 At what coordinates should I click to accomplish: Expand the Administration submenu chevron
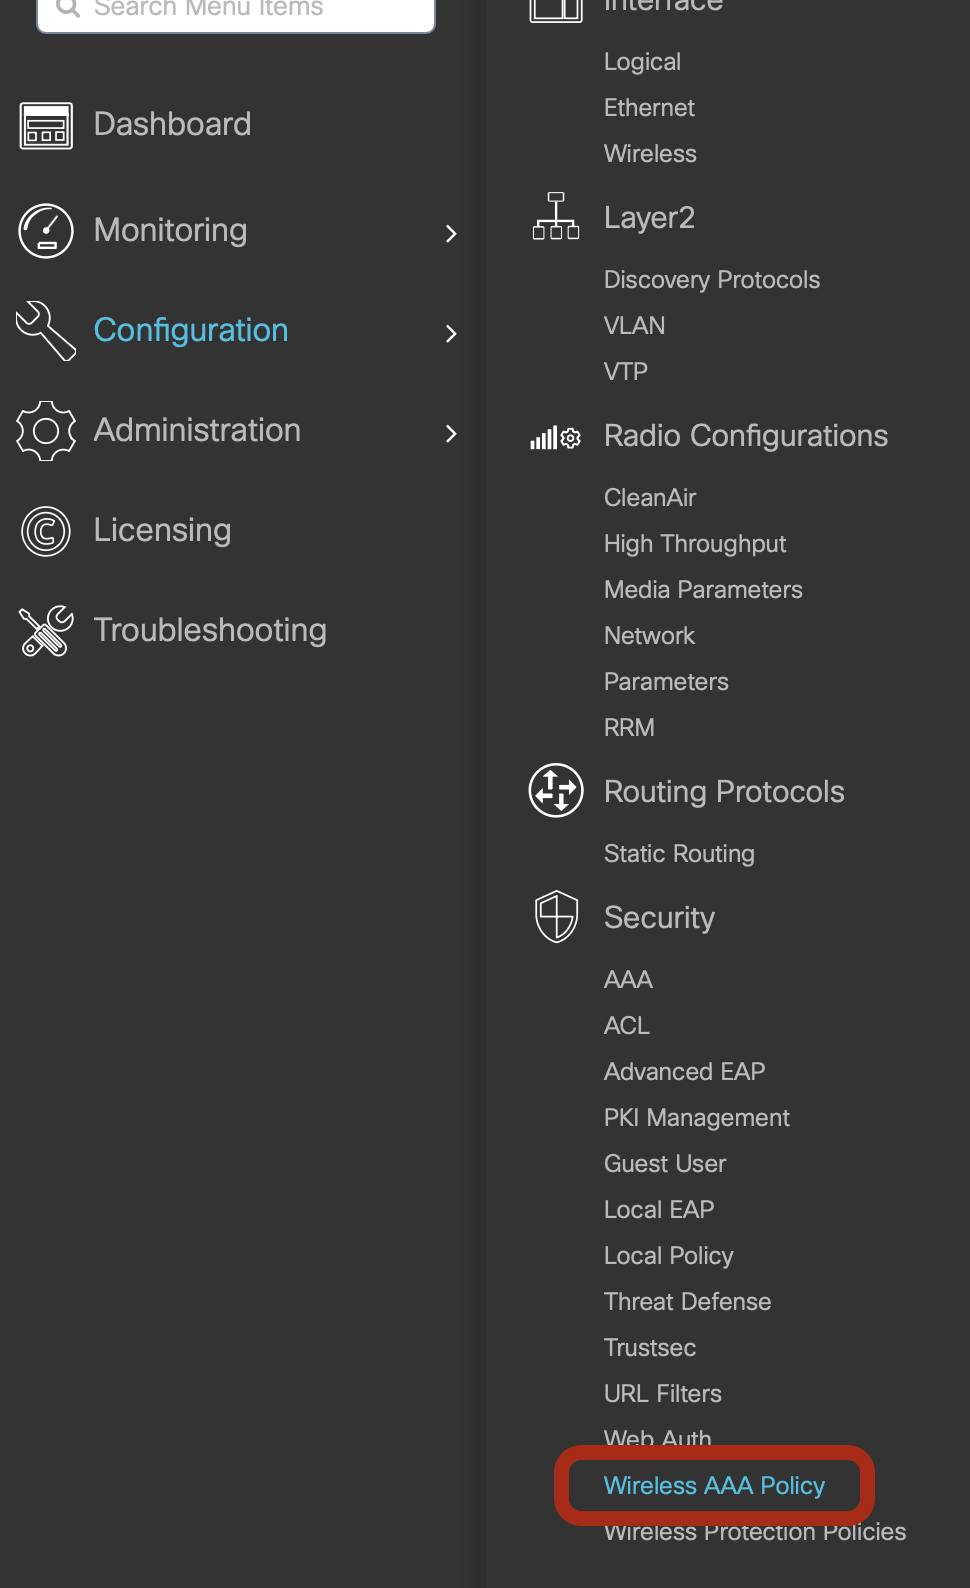click(x=451, y=433)
